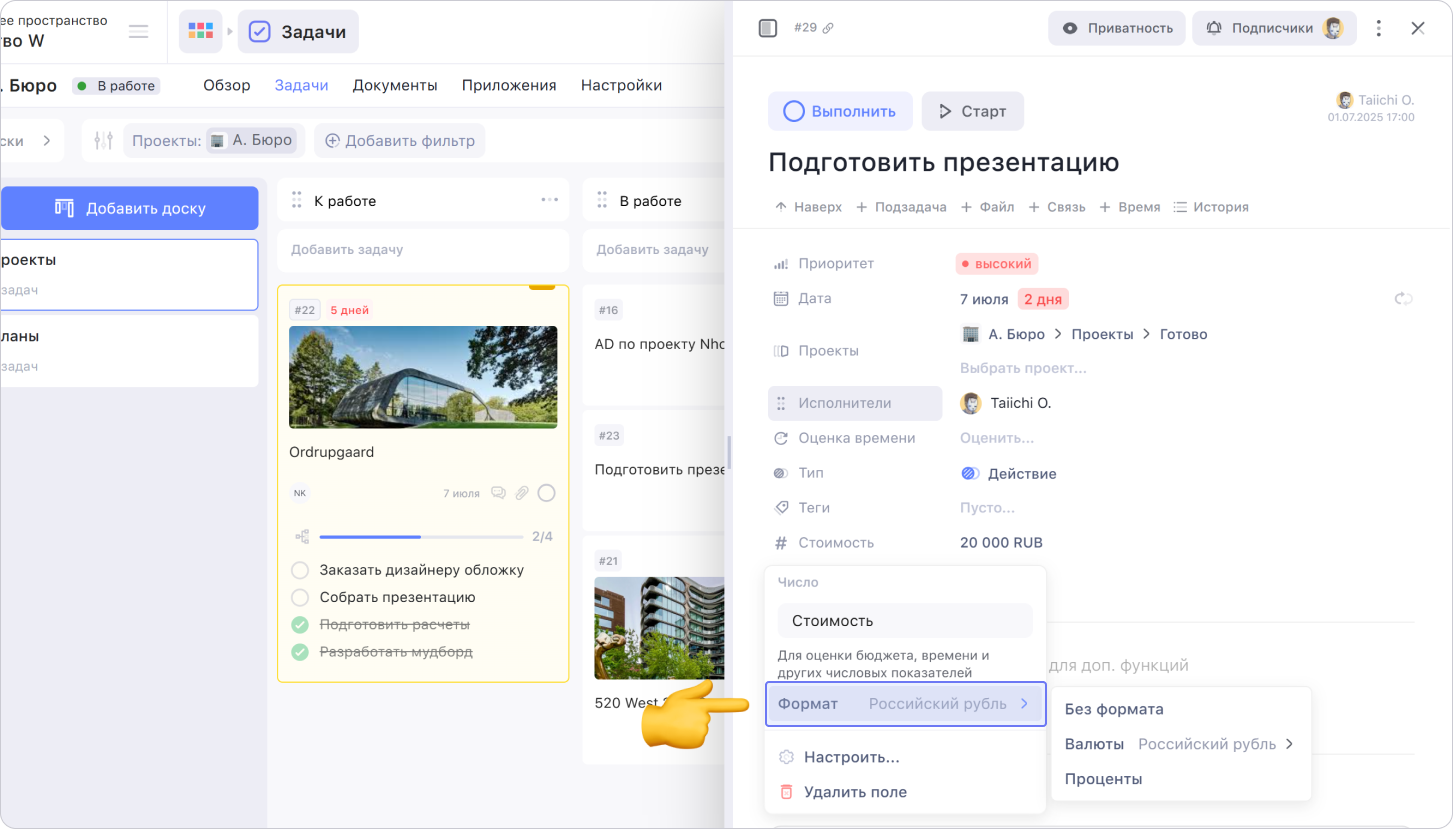Expand Формат Российский рубль submenu
Image resolution: width=1453 pixels, height=829 pixels.
(905, 704)
